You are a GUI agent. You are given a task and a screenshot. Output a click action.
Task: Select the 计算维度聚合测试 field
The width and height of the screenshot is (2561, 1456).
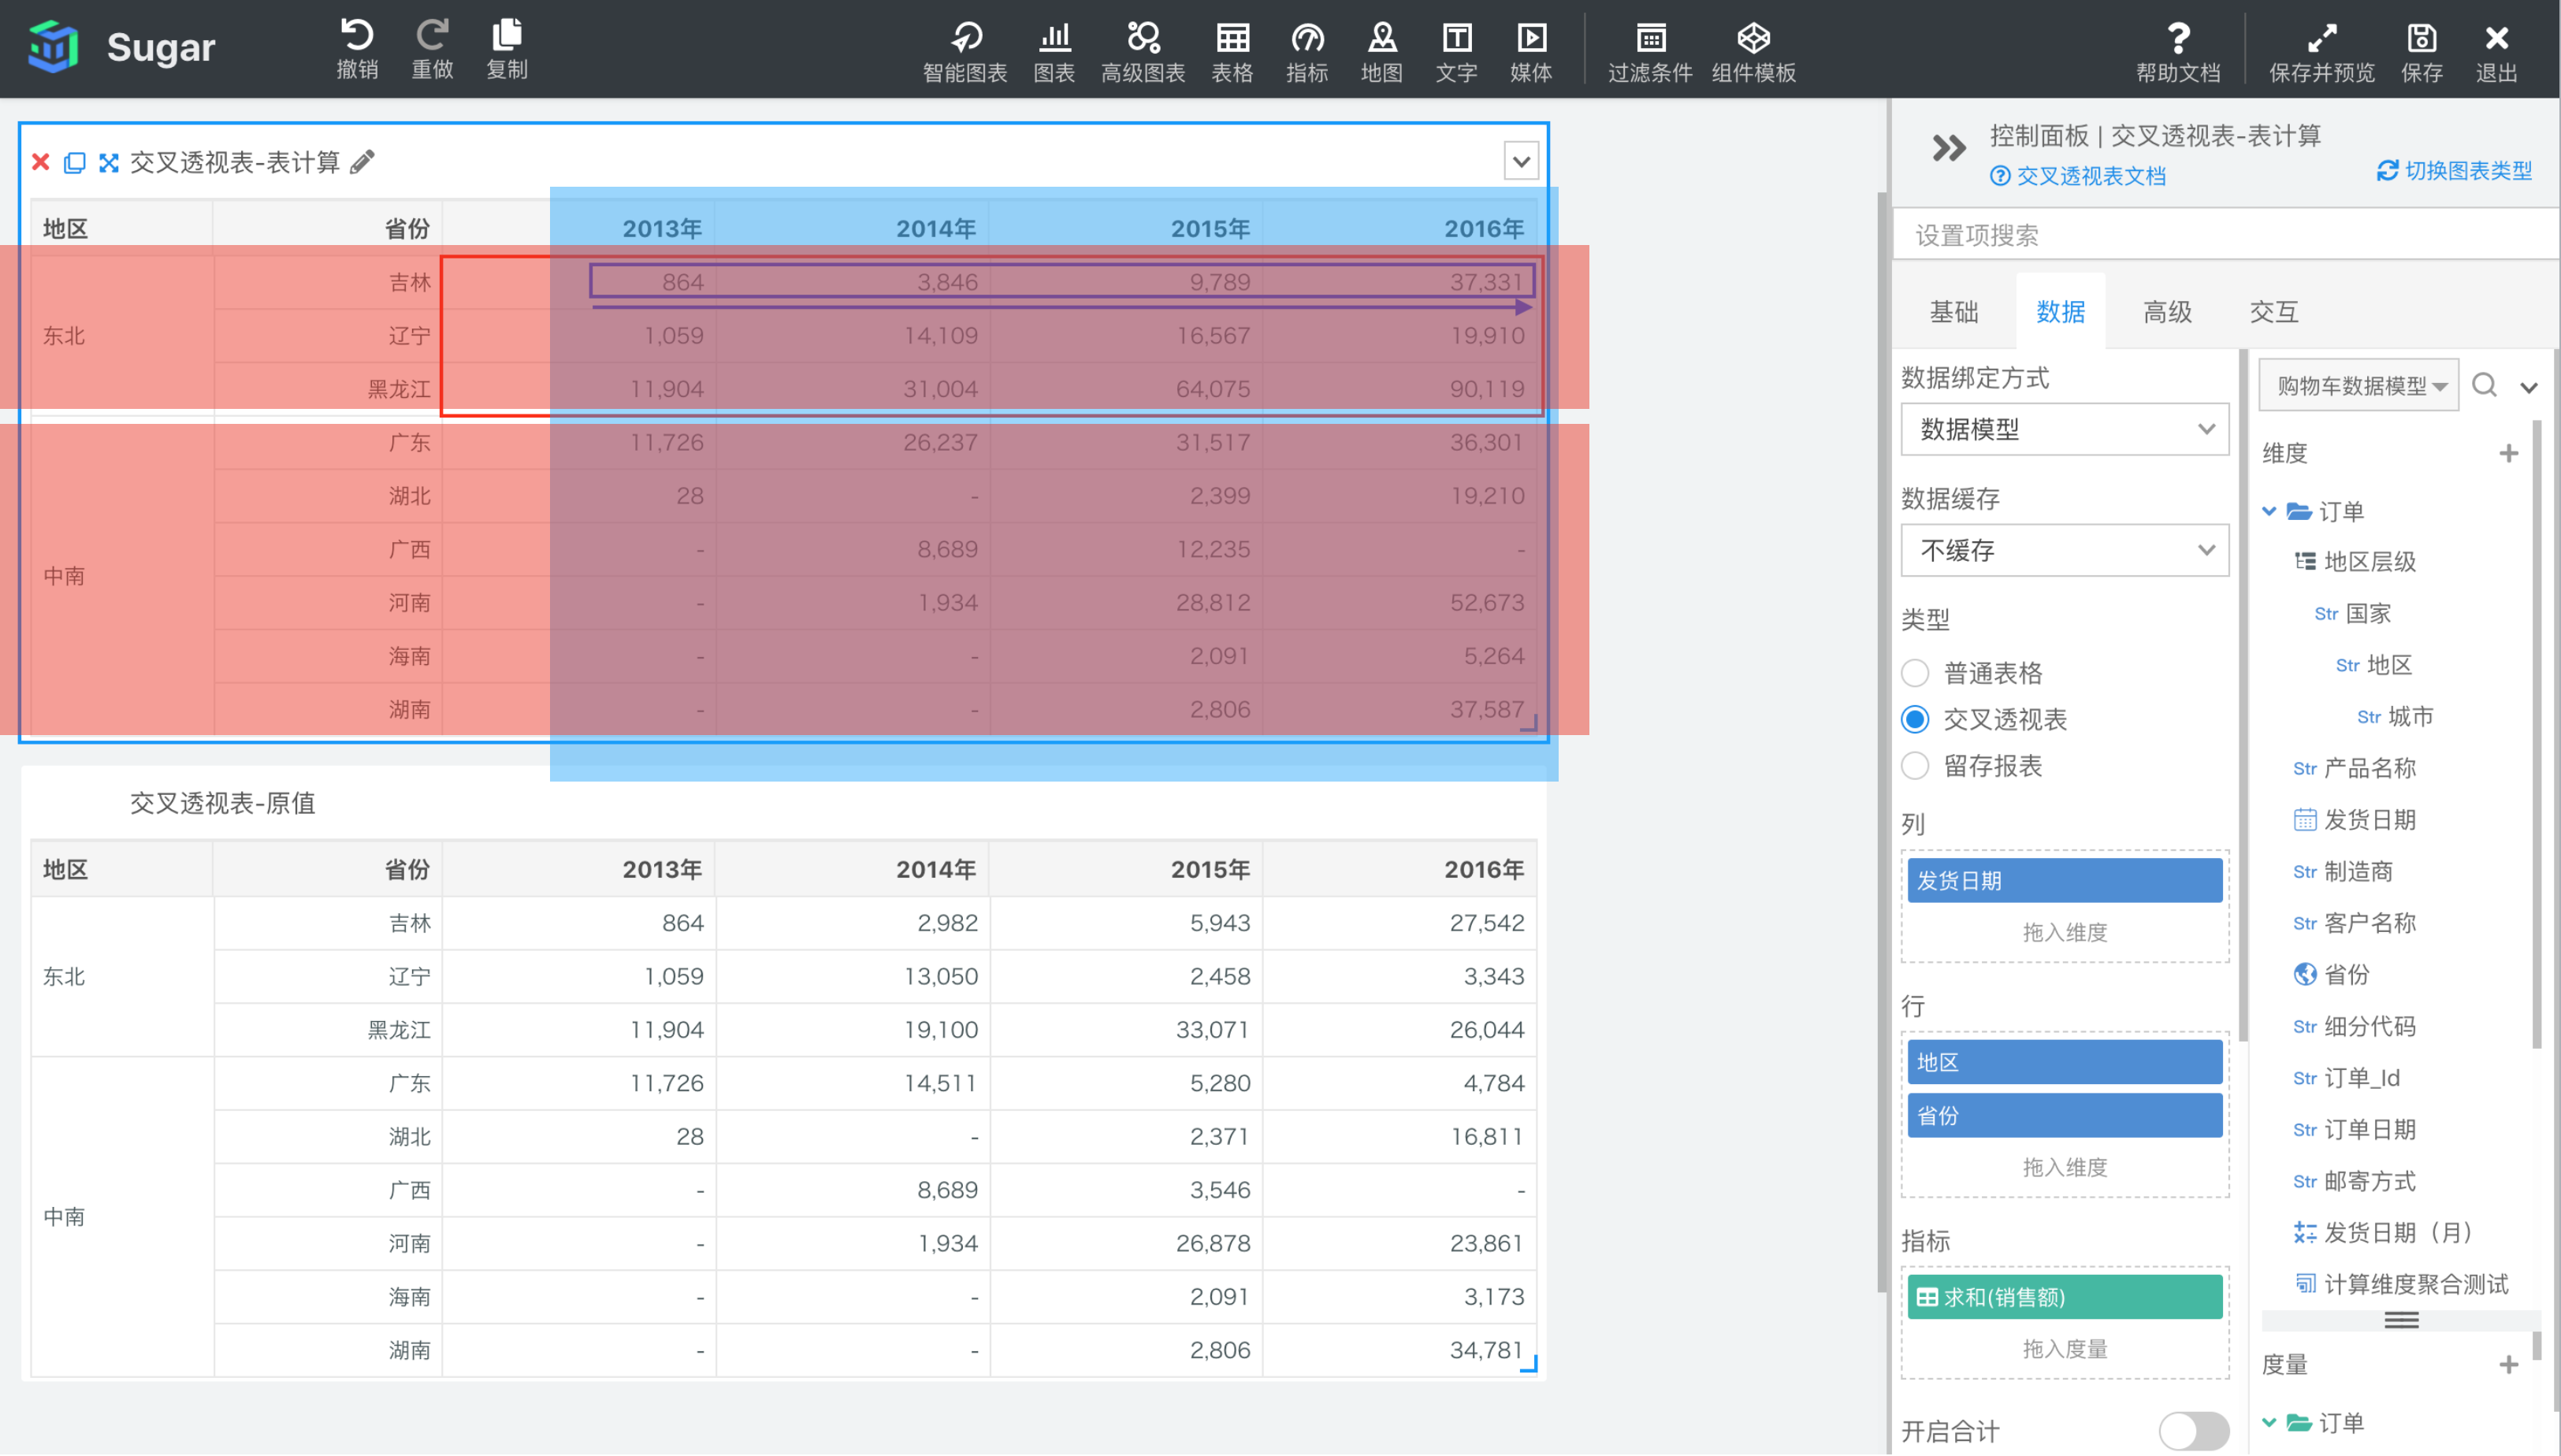(2401, 1284)
